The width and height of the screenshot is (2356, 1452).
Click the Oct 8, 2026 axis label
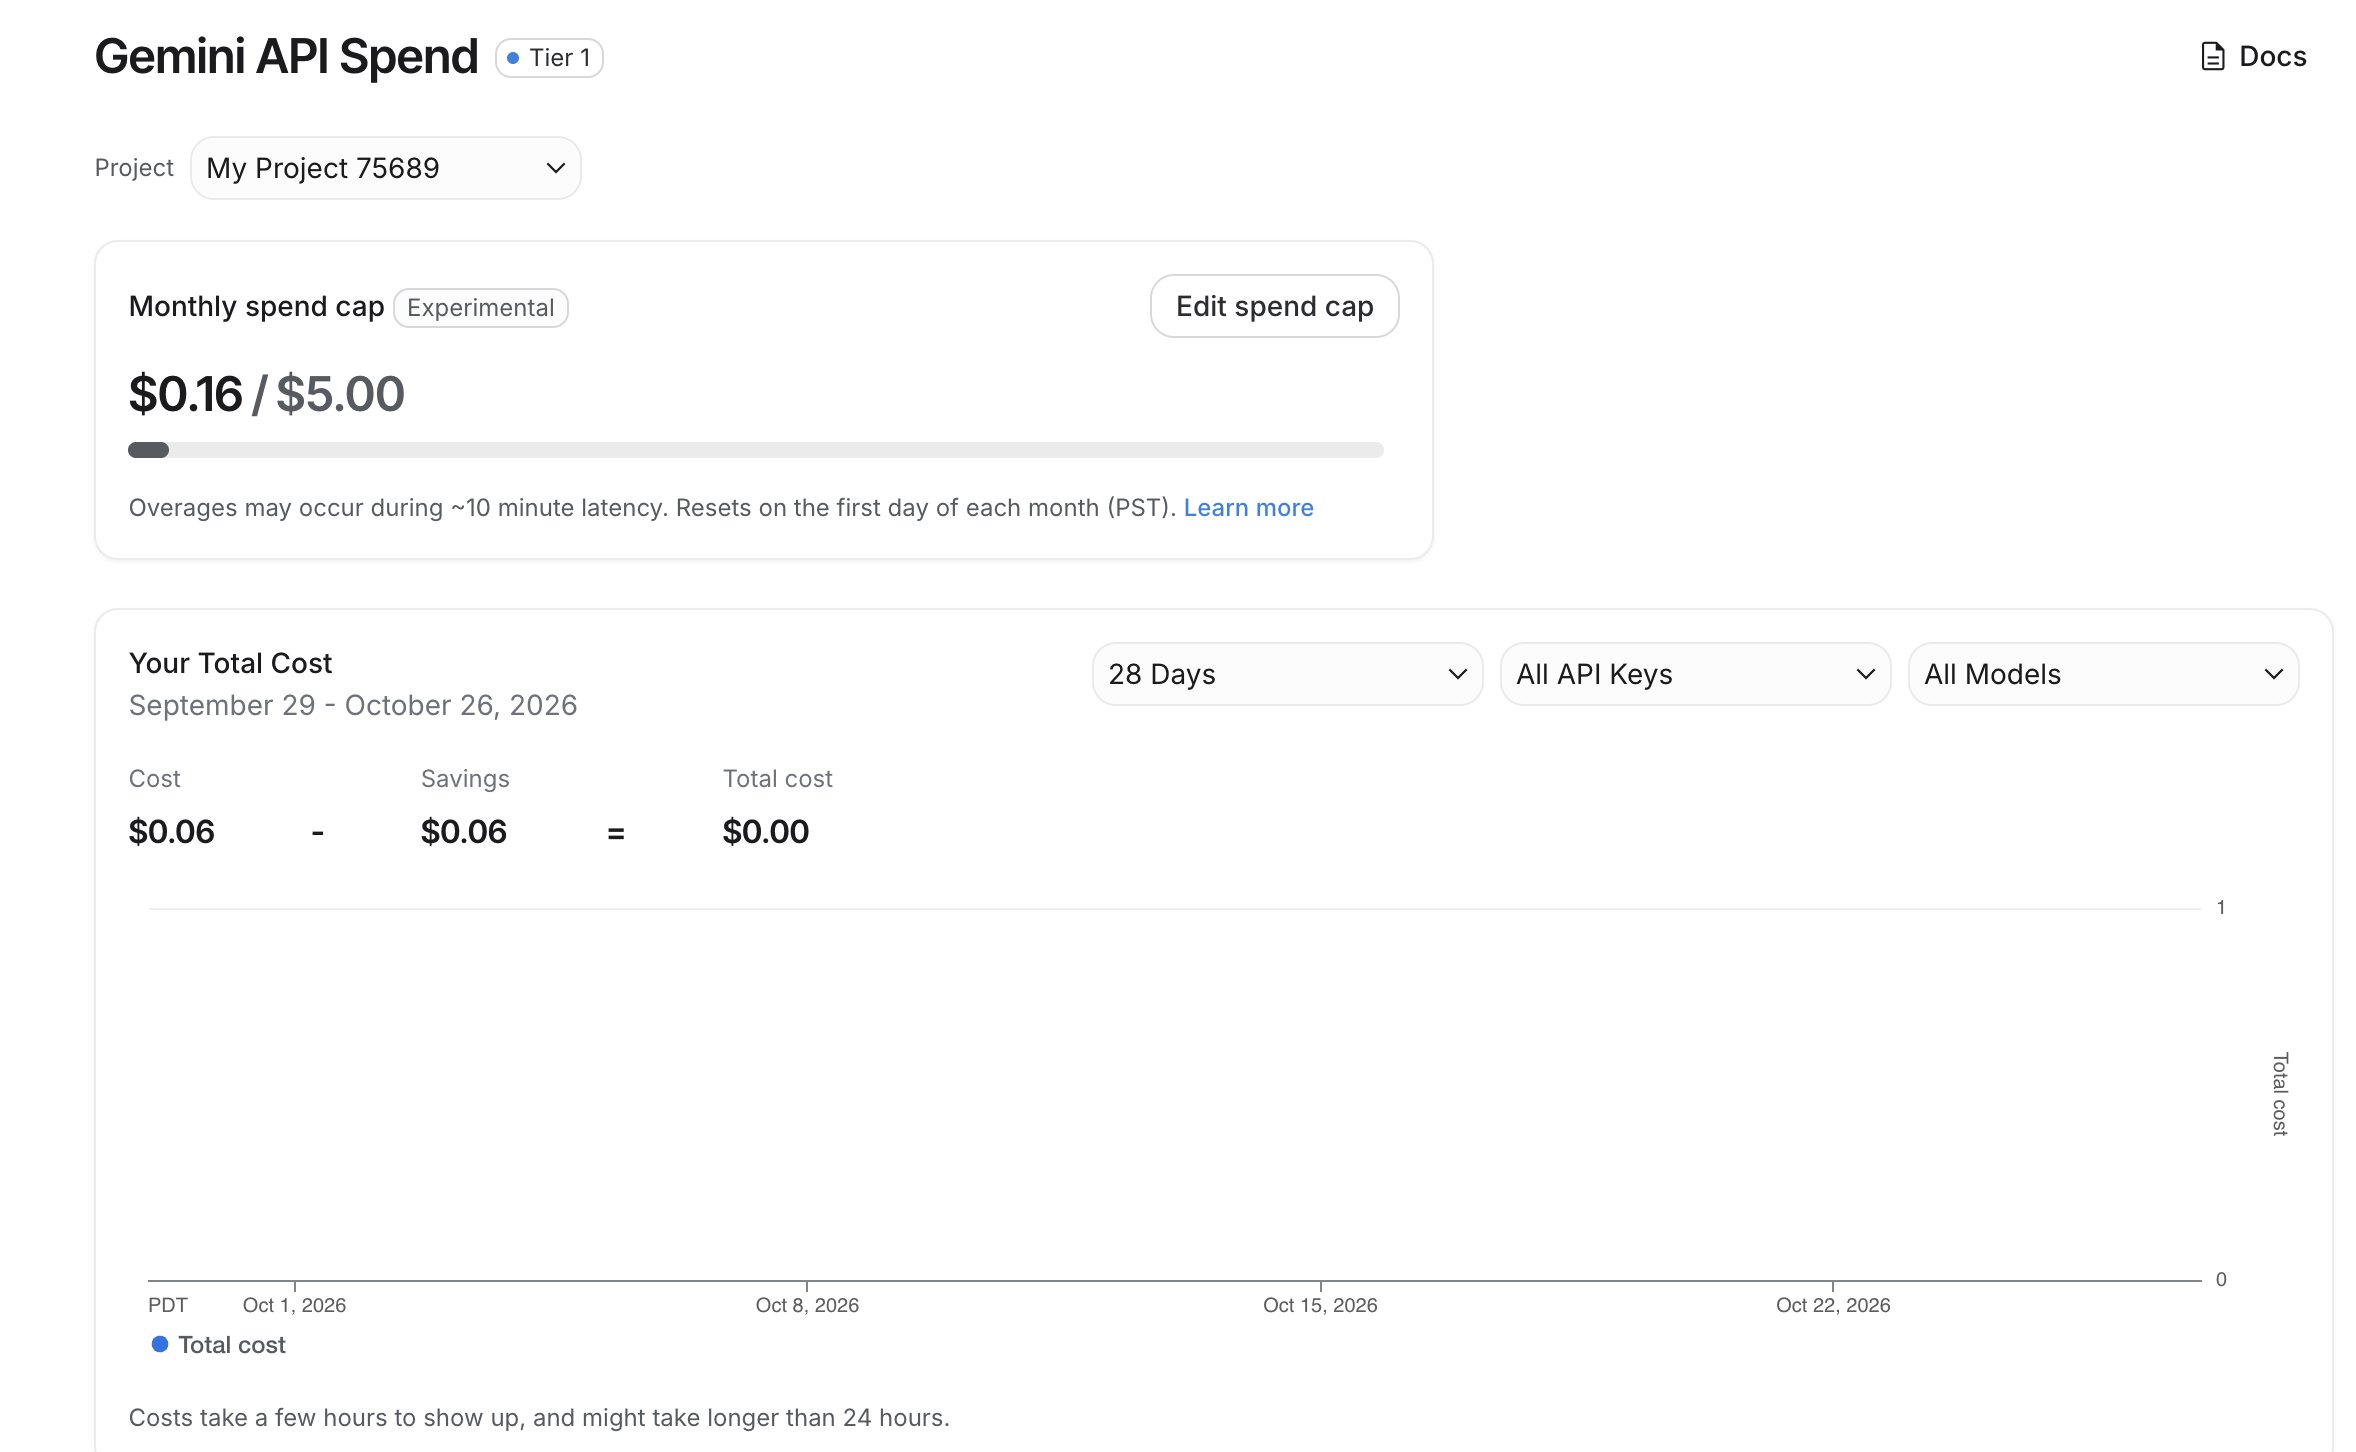tap(807, 1305)
